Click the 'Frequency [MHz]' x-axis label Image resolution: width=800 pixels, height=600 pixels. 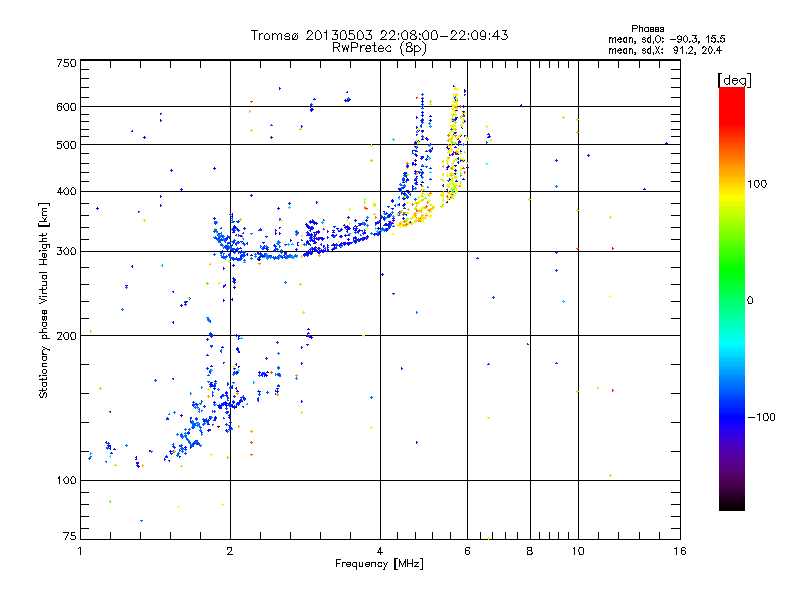pos(379,564)
